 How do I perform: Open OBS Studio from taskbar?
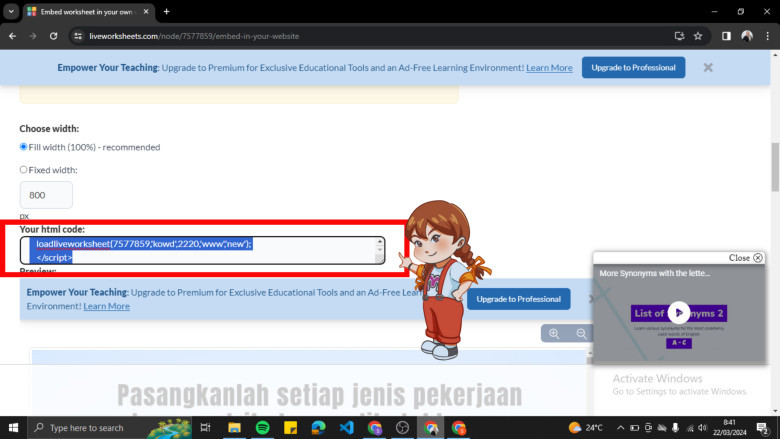pos(402,428)
